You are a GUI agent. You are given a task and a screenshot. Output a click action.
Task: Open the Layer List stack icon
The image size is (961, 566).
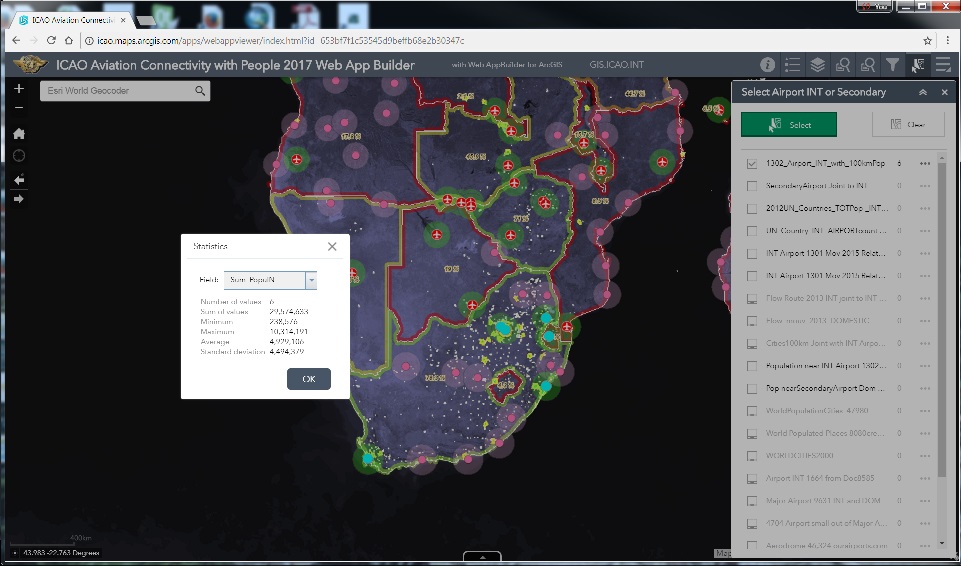[818, 65]
